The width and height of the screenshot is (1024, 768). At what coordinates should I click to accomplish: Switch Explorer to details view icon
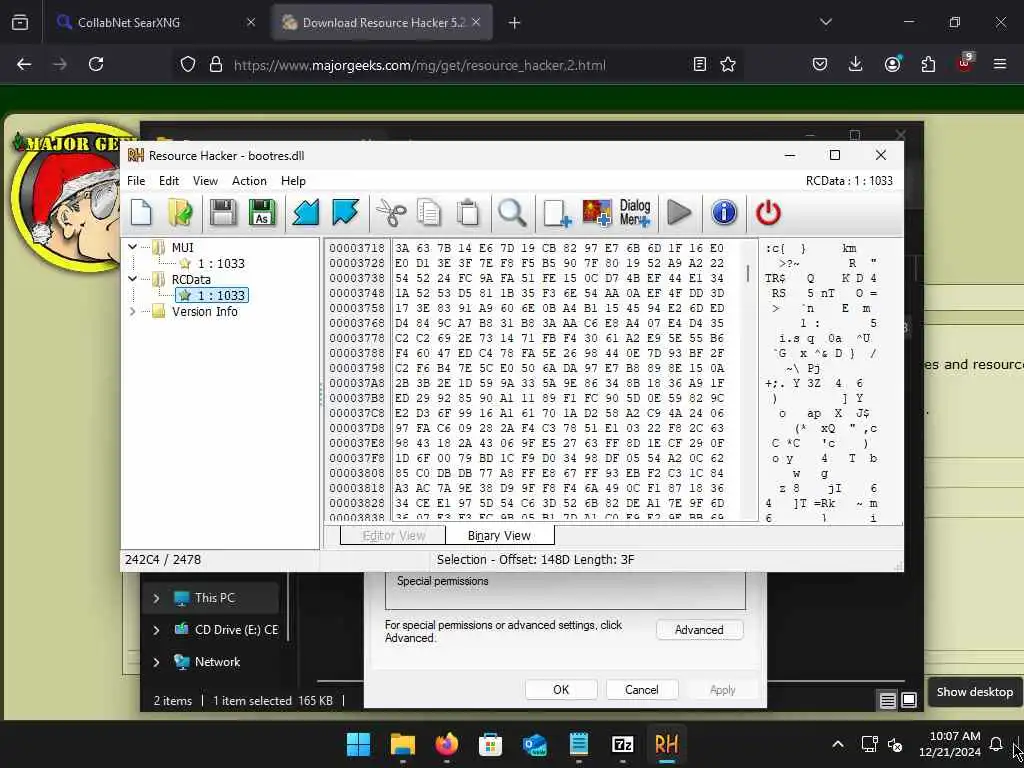click(888, 701)
